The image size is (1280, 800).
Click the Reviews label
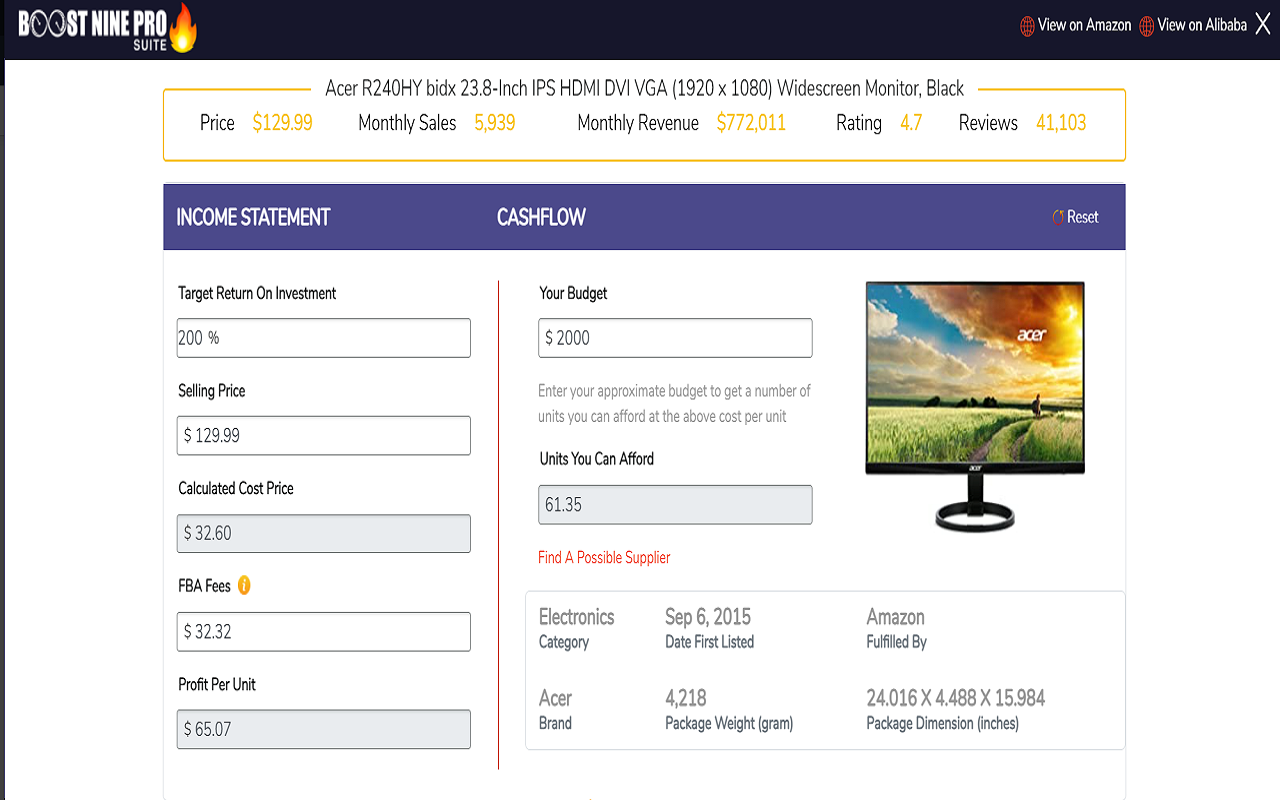click(x=988, y=123)
